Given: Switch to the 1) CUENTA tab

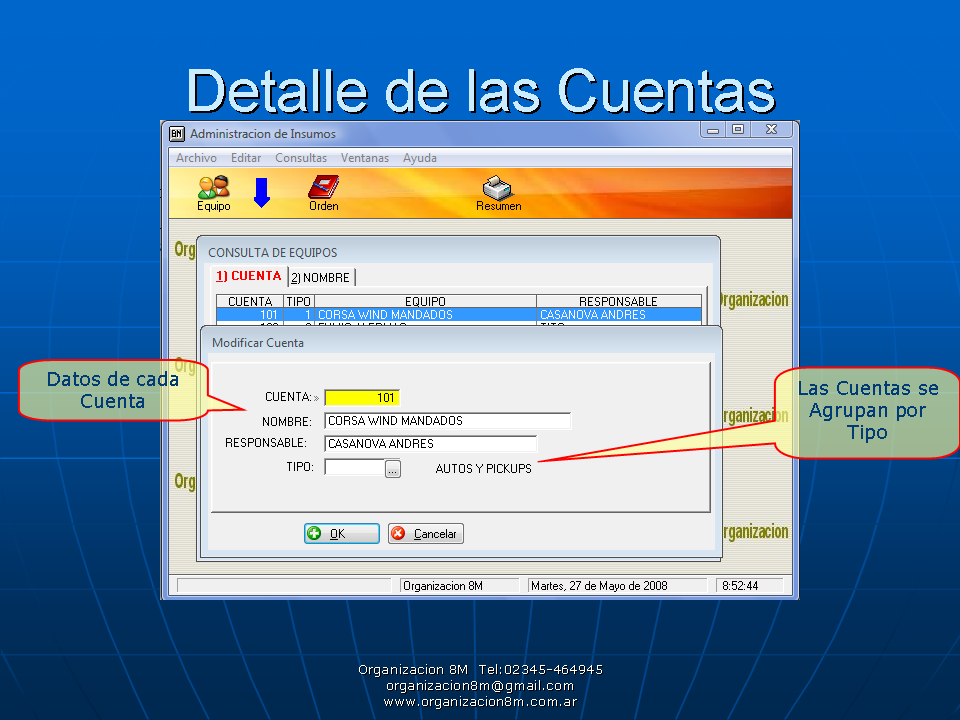Looking at the screenshot, I should pyautogui.click(x=248, y=277).
